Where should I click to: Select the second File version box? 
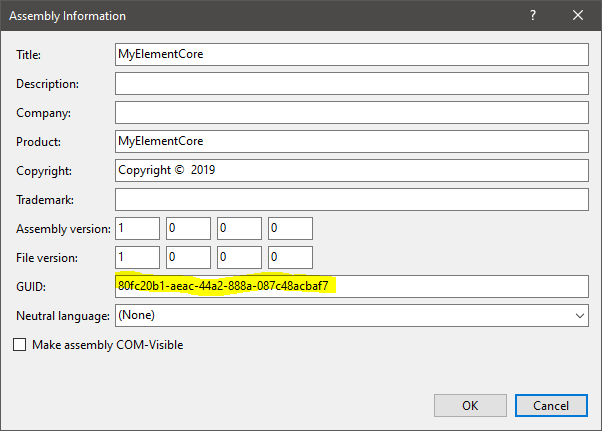[x=188, y=257]
